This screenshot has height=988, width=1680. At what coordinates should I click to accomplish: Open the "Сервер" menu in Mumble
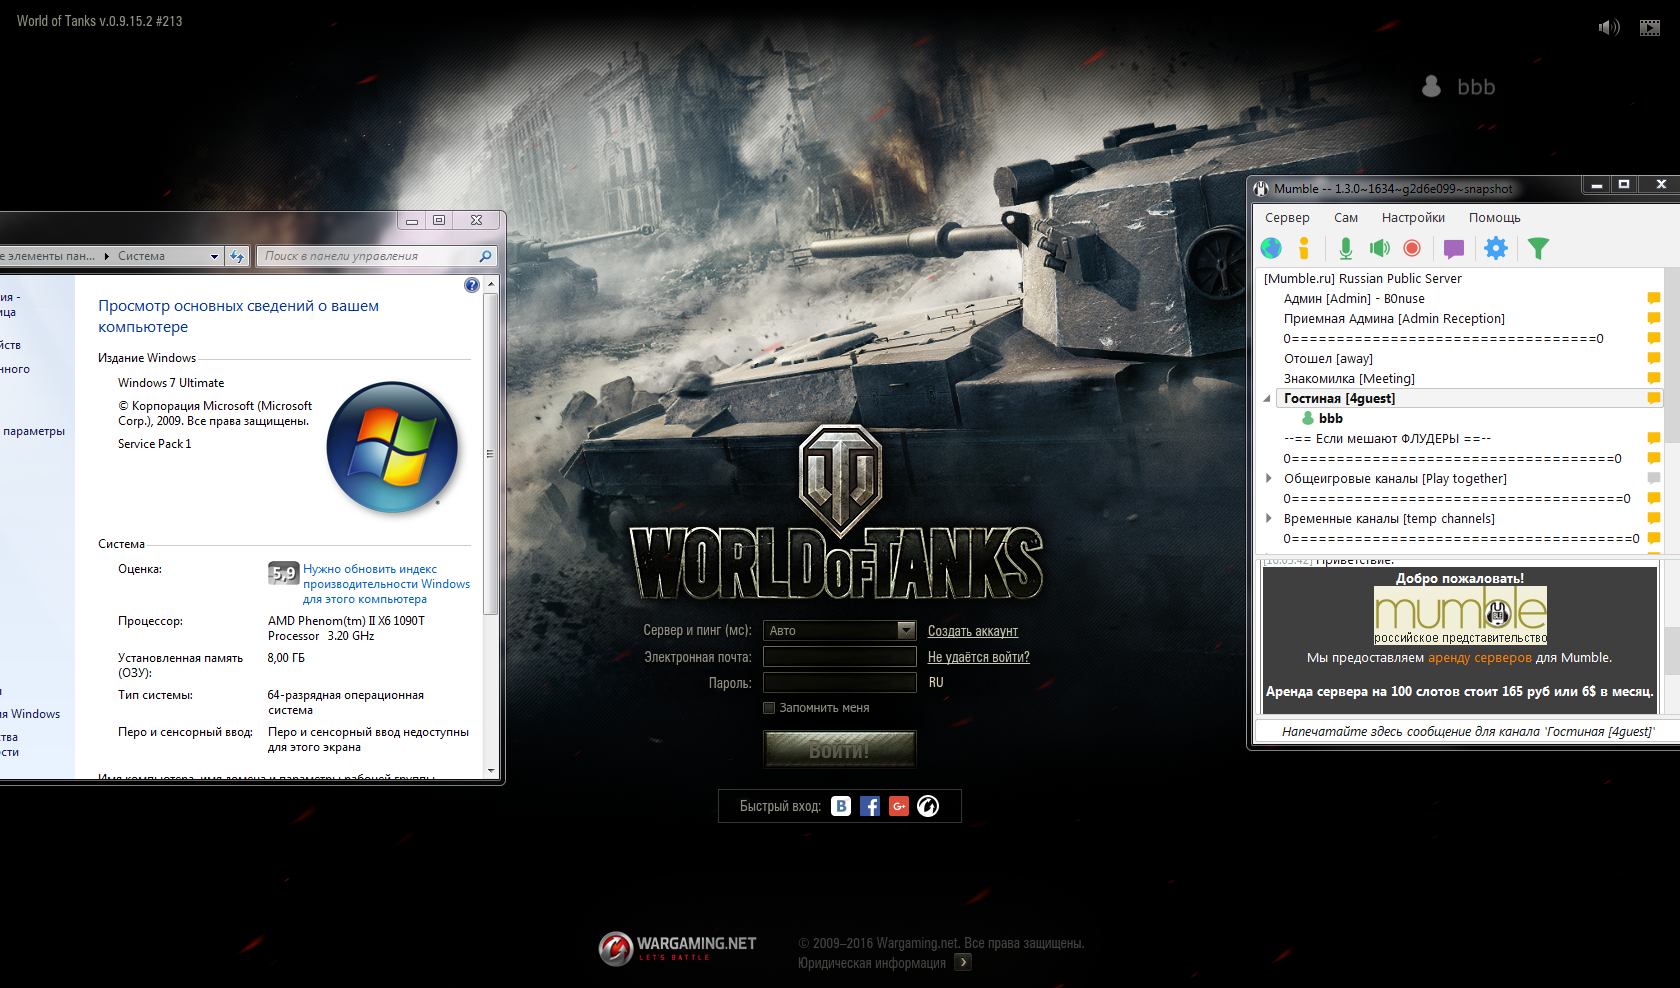1286,218
